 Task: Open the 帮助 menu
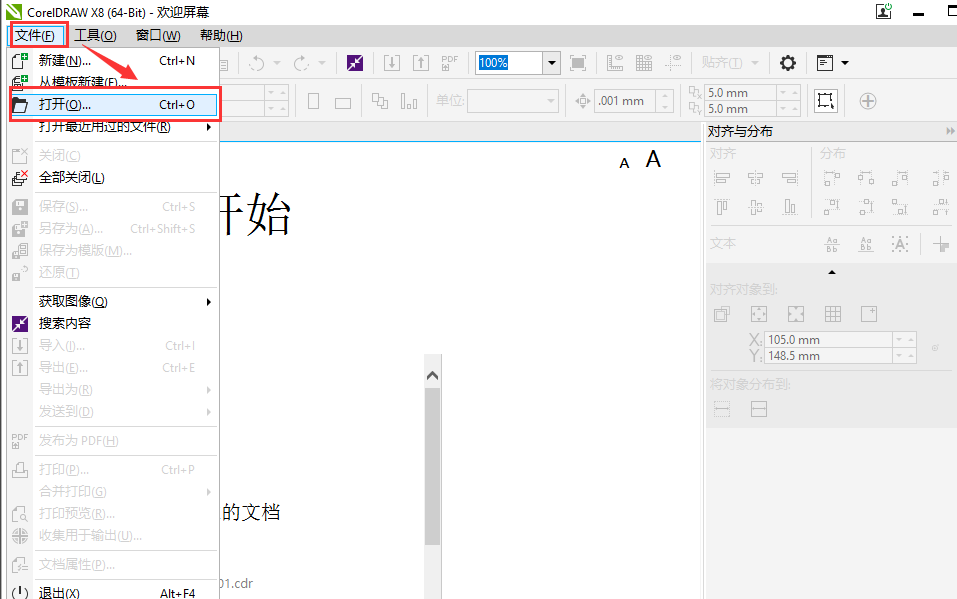(x=222, y=35)
